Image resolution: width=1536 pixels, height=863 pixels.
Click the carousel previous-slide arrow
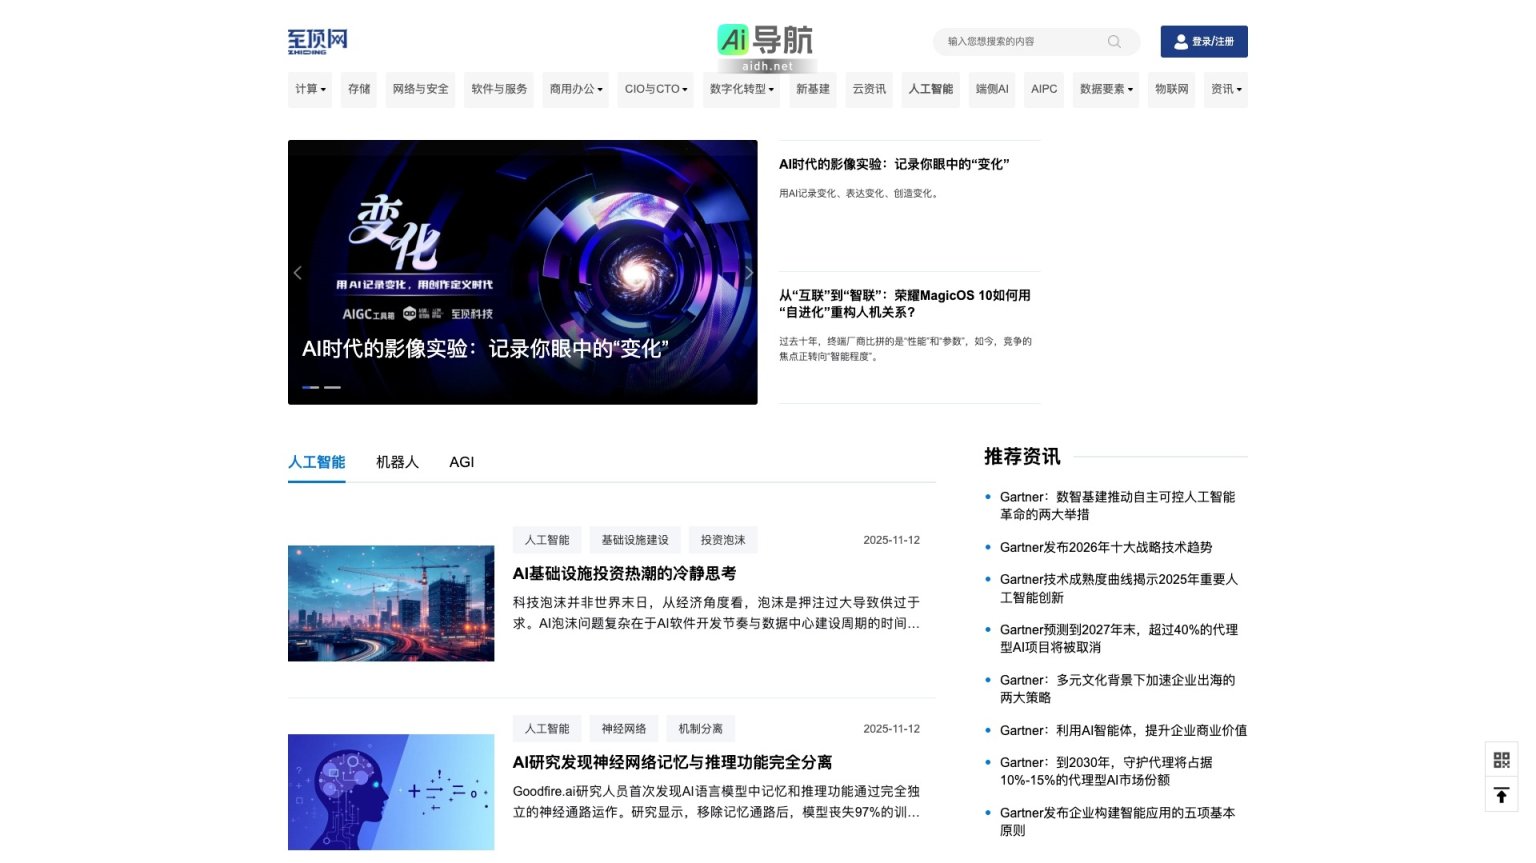click(297, 272)
